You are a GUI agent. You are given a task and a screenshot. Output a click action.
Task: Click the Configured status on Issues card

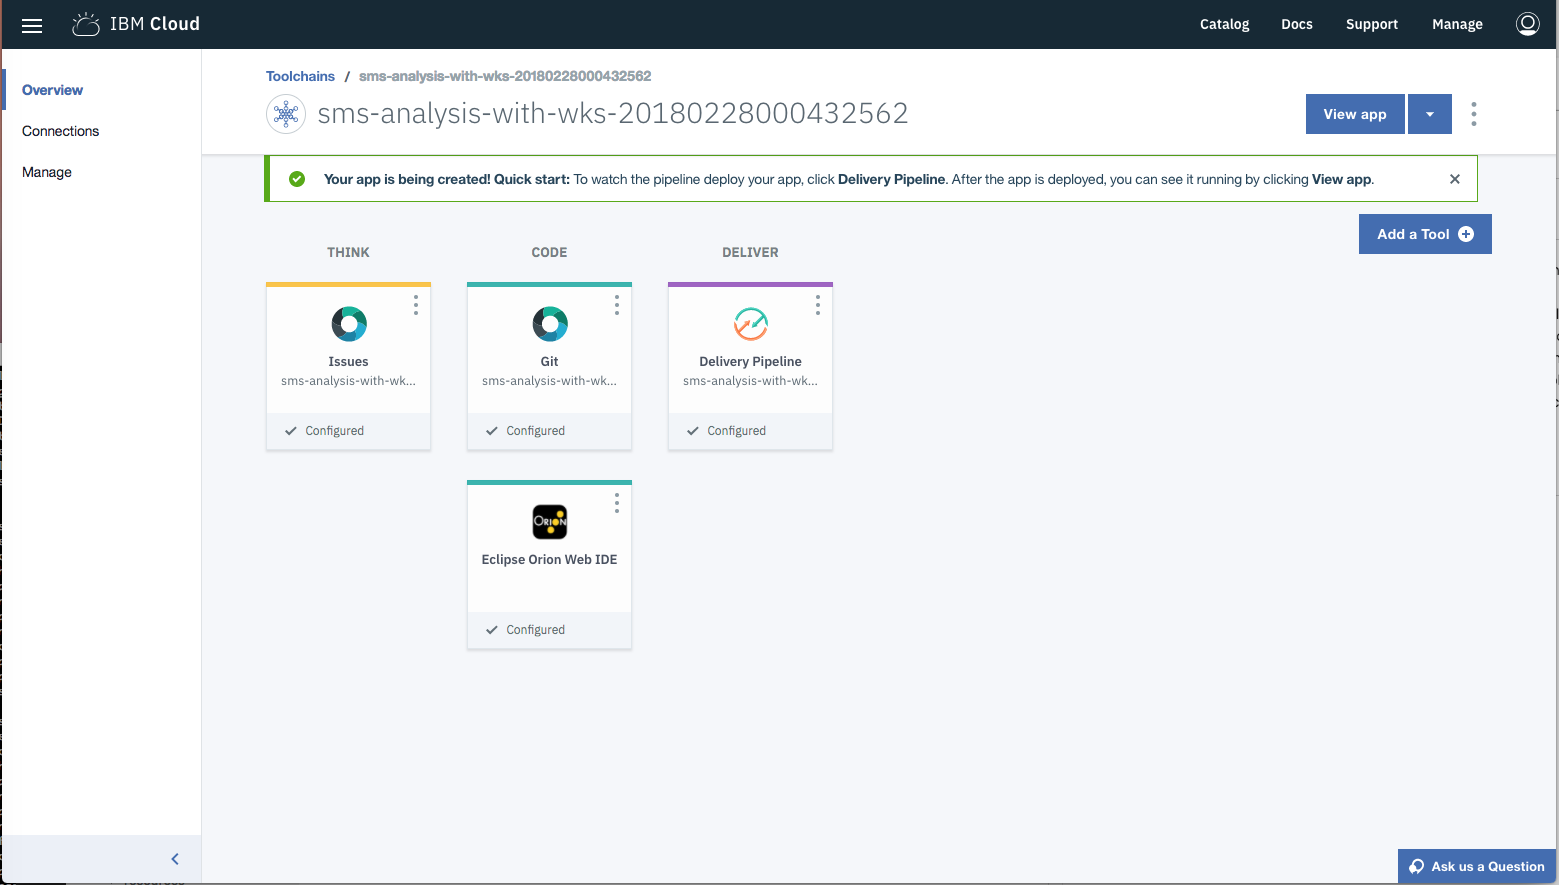(x=334, y=431)
